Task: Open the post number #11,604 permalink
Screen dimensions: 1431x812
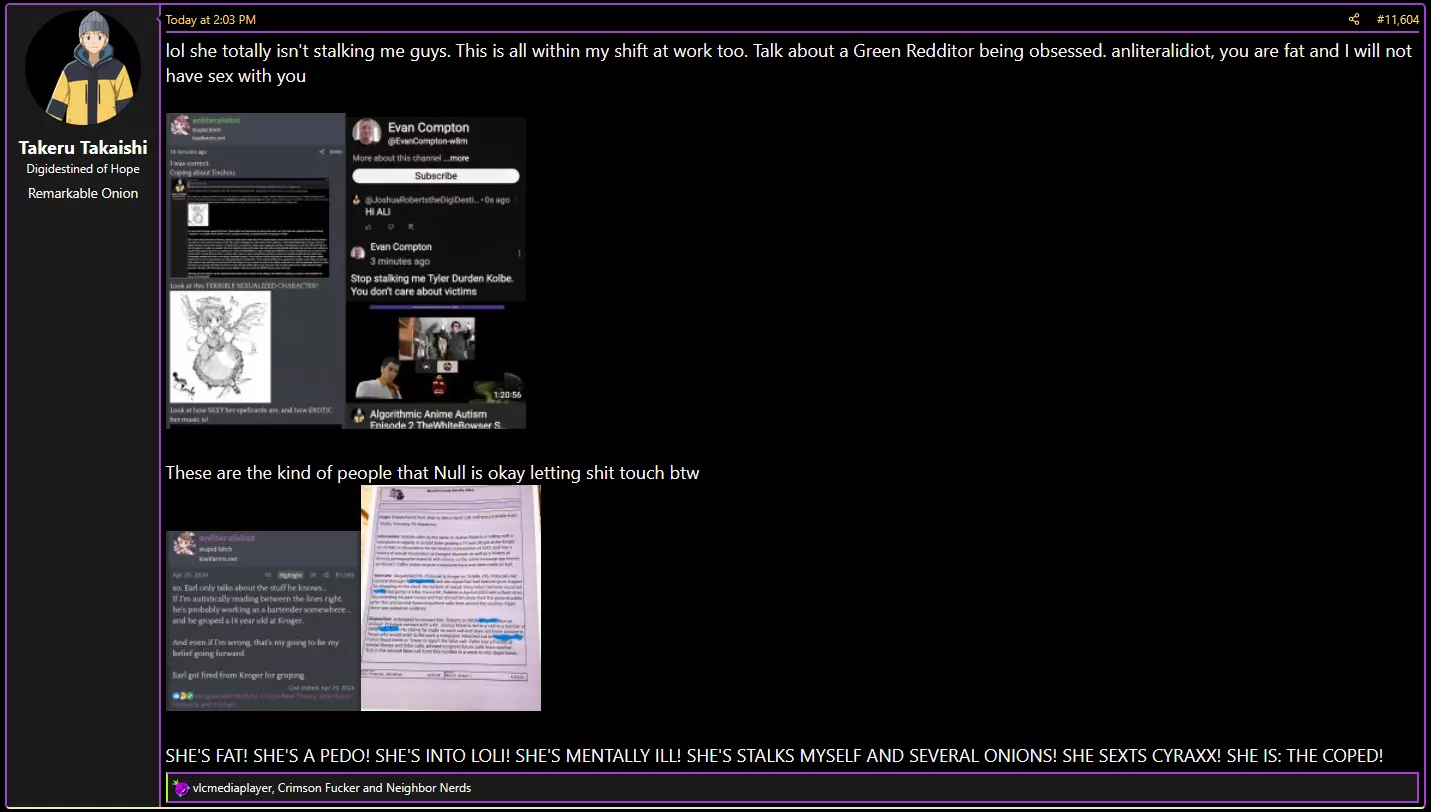Action: [1397, 19]
